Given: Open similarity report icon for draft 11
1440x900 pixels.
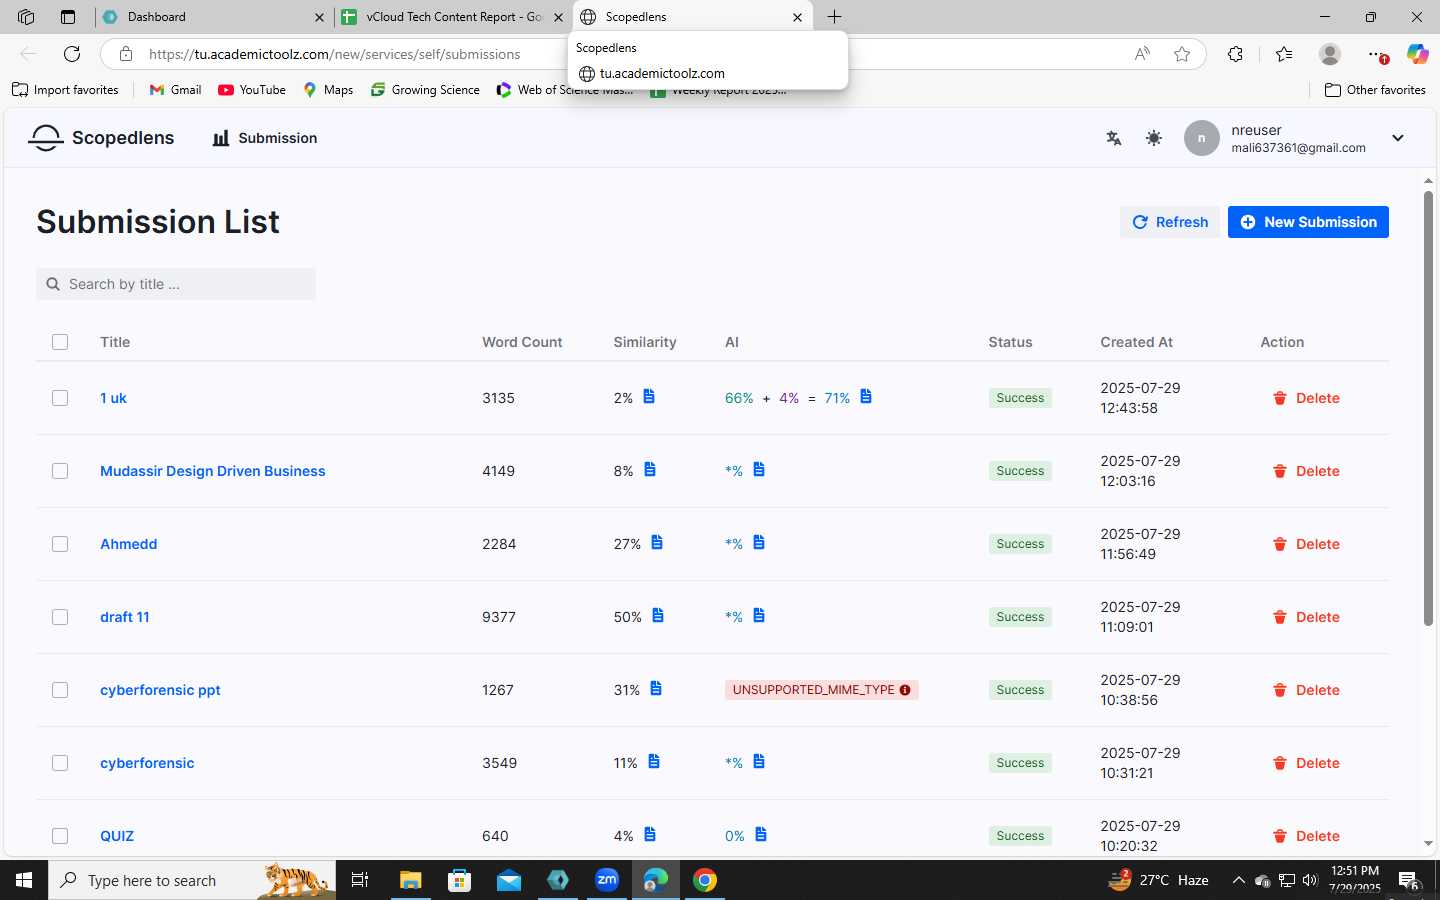Looking at the screenshot, I should (658, 616).
